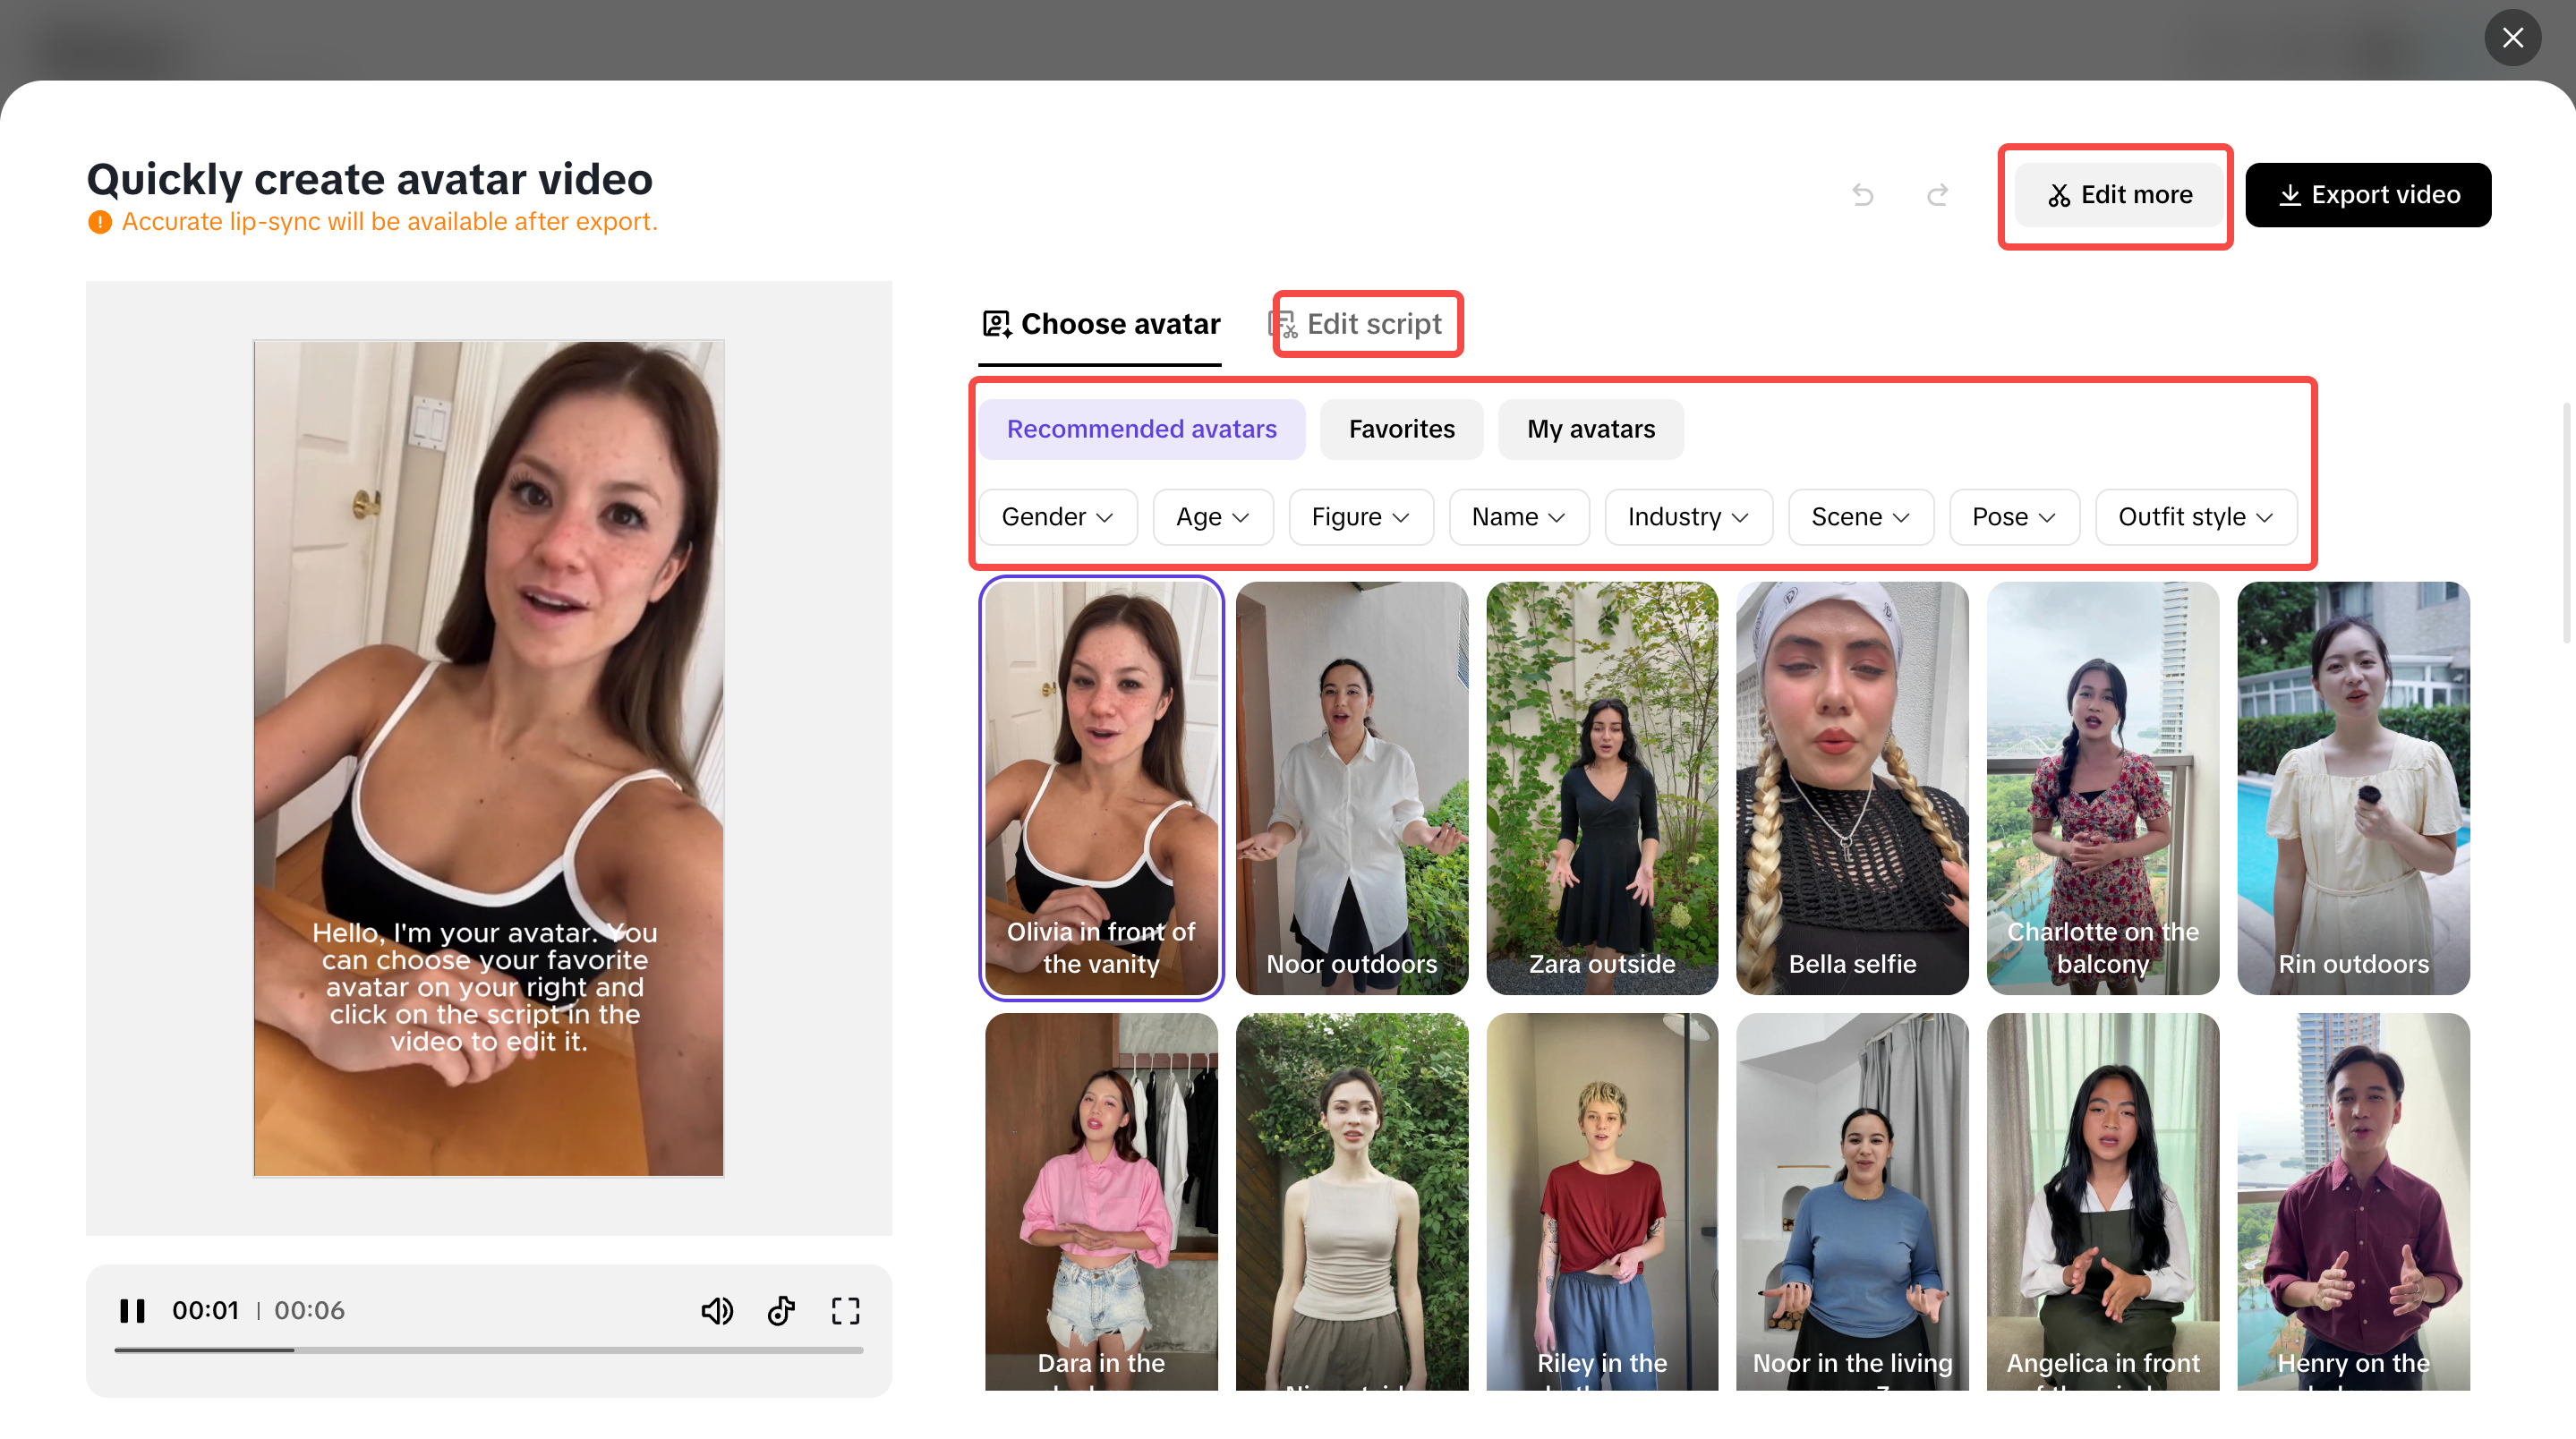Select Recommended avatars filter

point(1141,429)
